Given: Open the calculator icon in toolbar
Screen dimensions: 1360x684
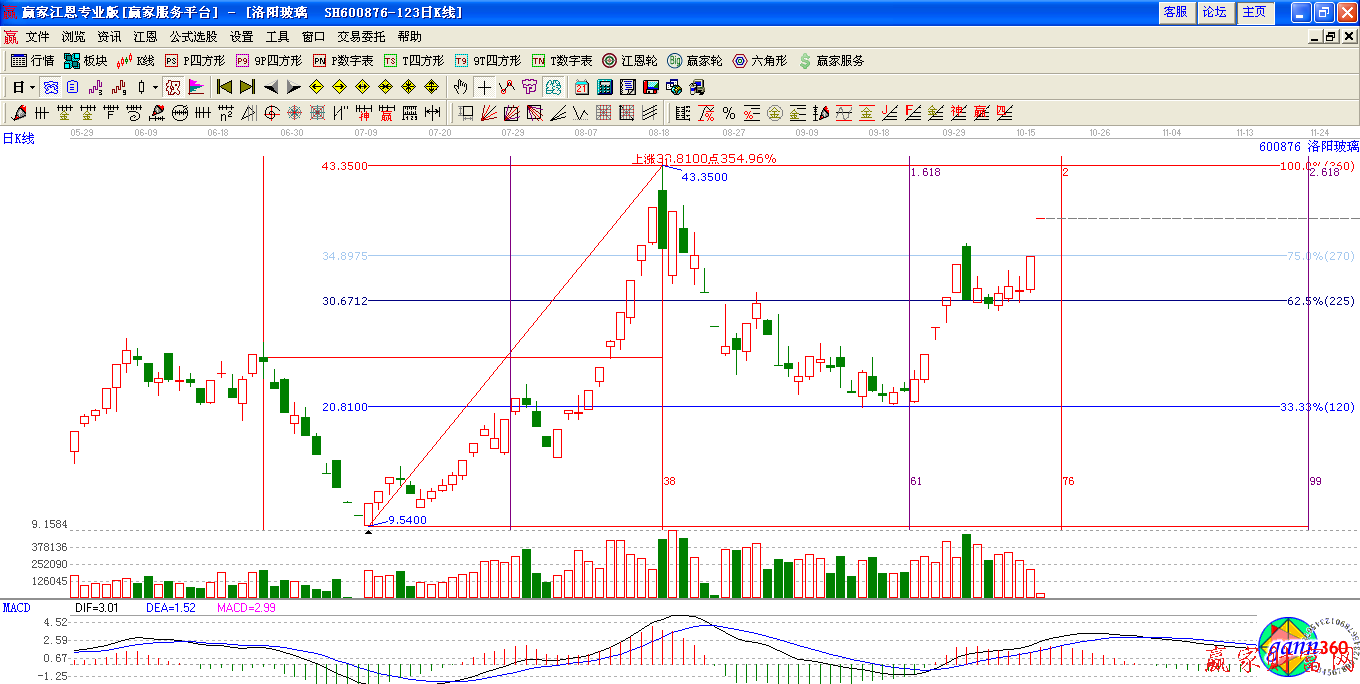Looking at the screenshot, I should click(x=605, y=87).
